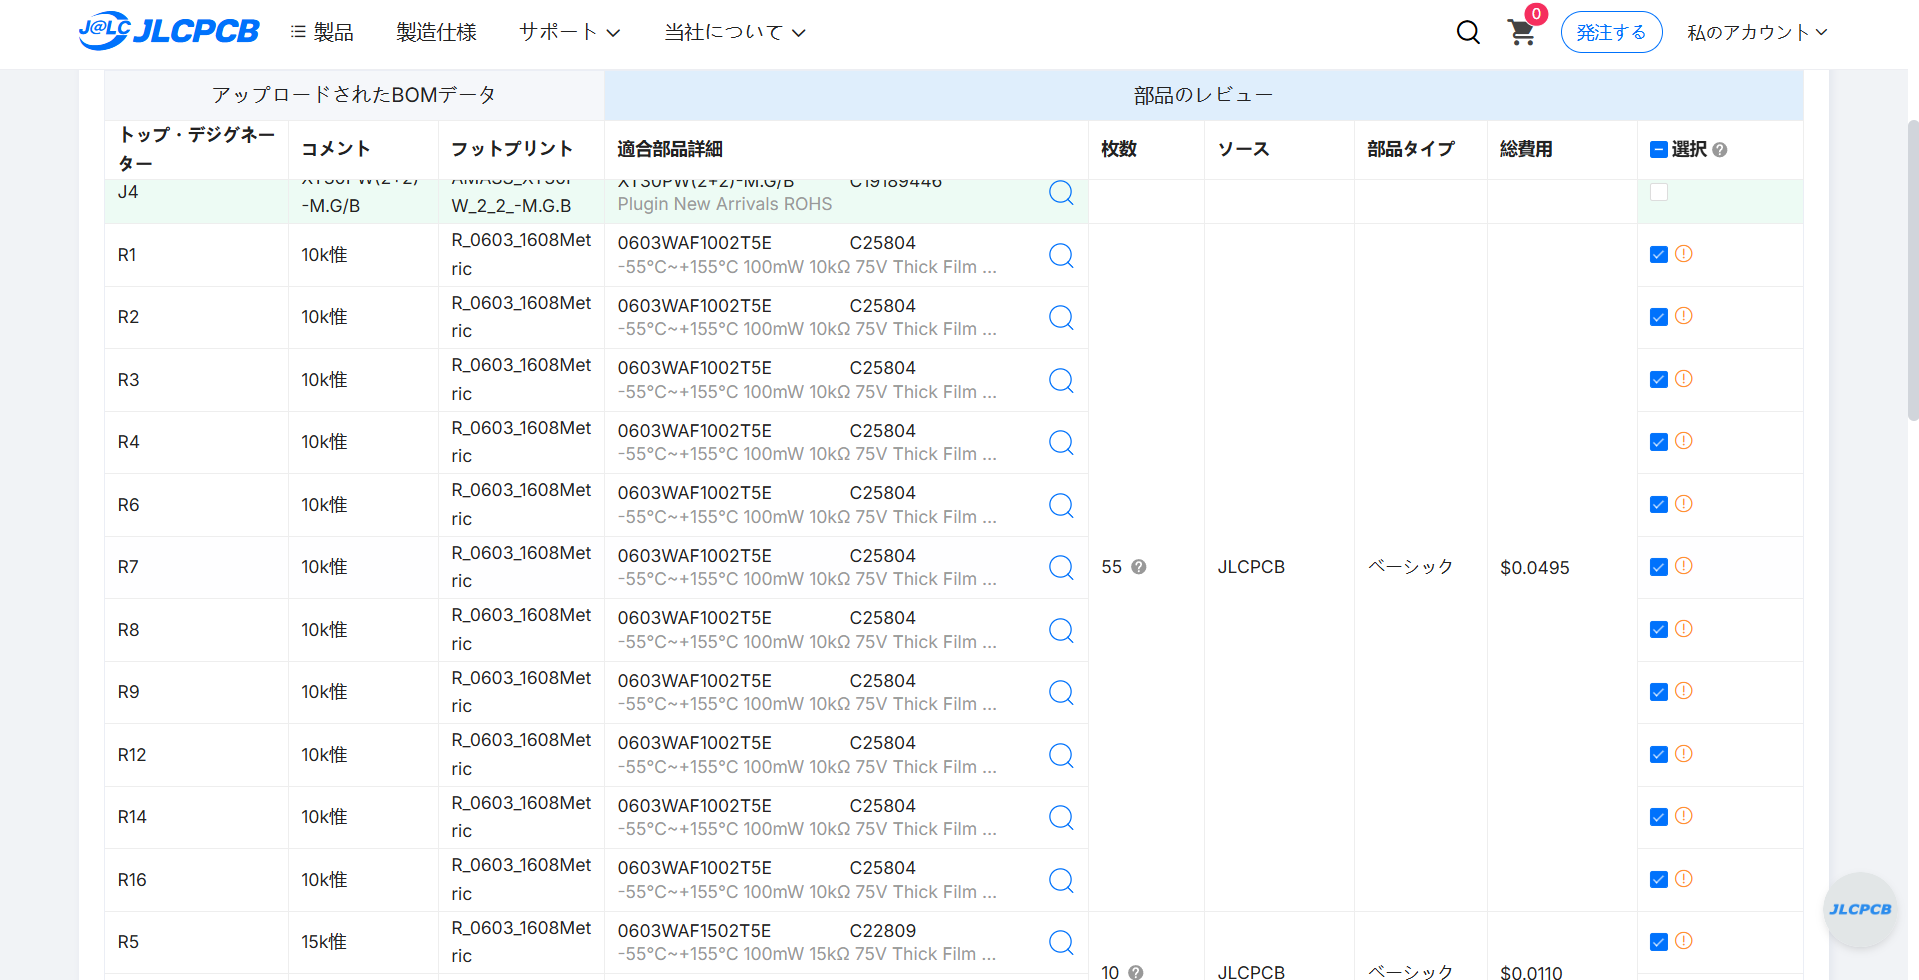Expand the 当社について dropdown menu
The width and height of the screenshot is (1919, 980).
[735, 33]
